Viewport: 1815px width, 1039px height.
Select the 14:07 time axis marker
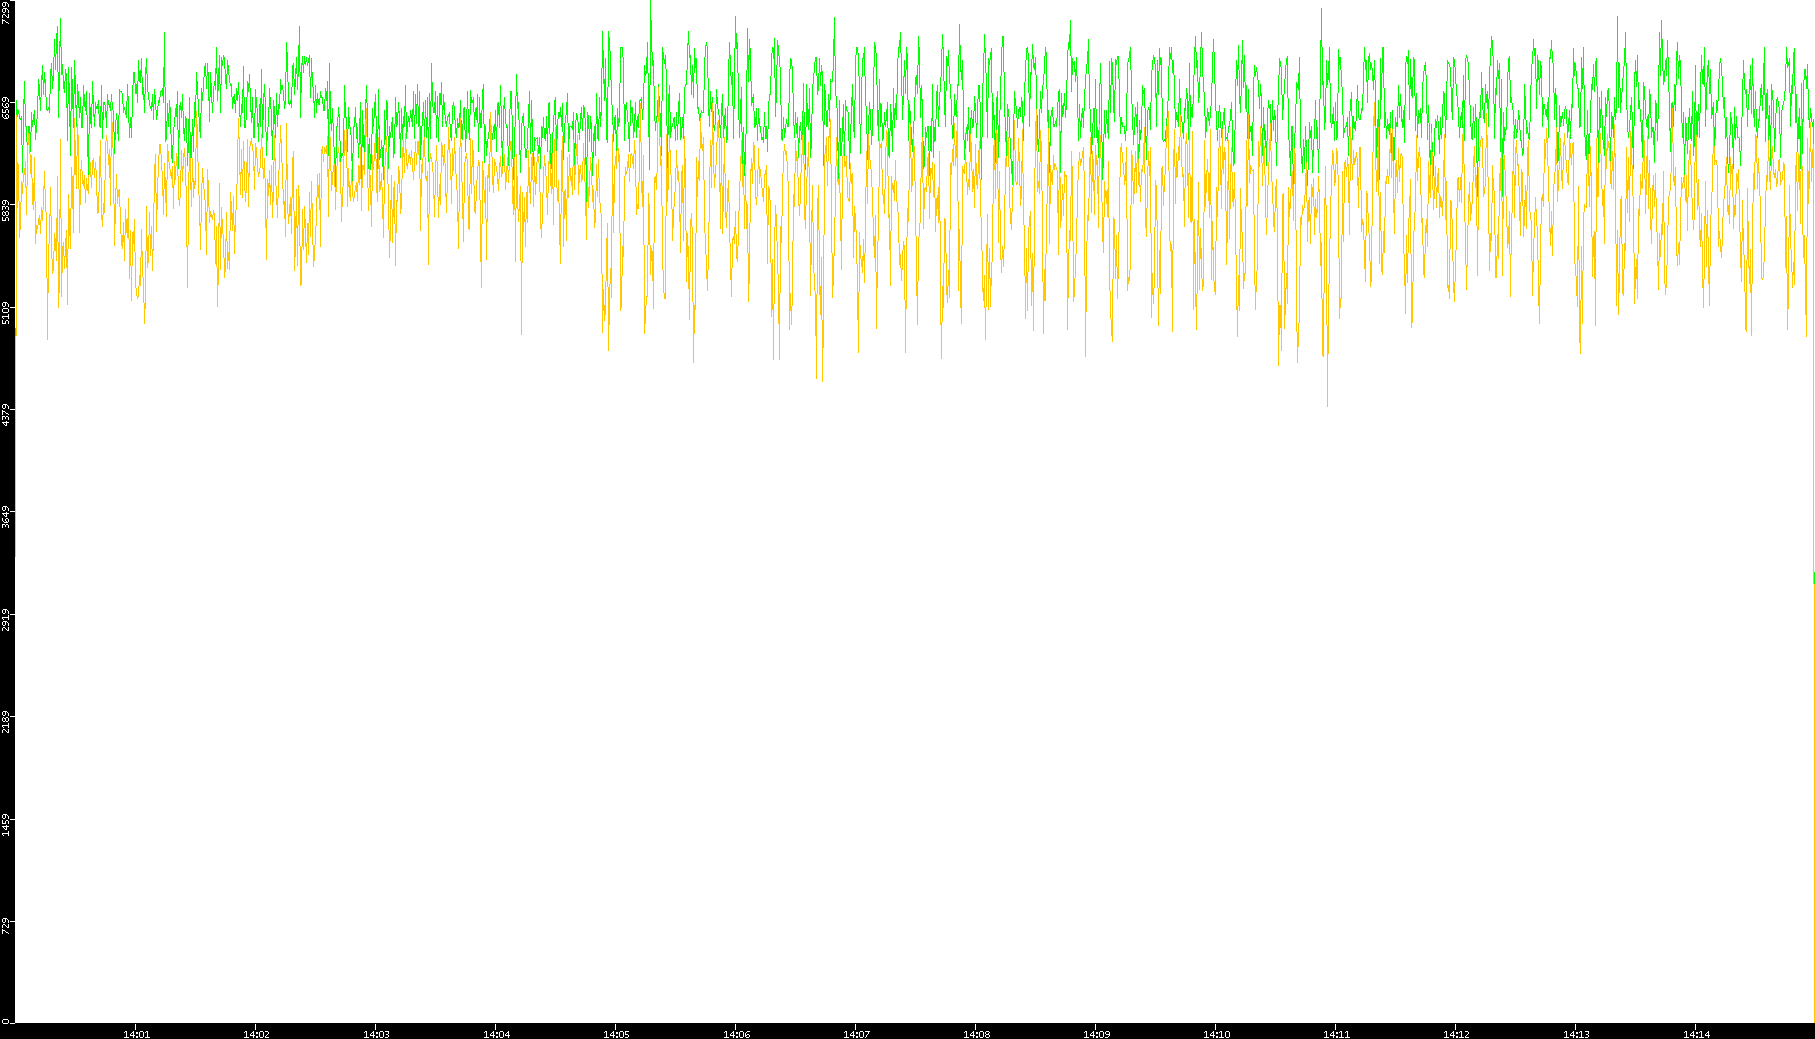(x=856, y=1033)
